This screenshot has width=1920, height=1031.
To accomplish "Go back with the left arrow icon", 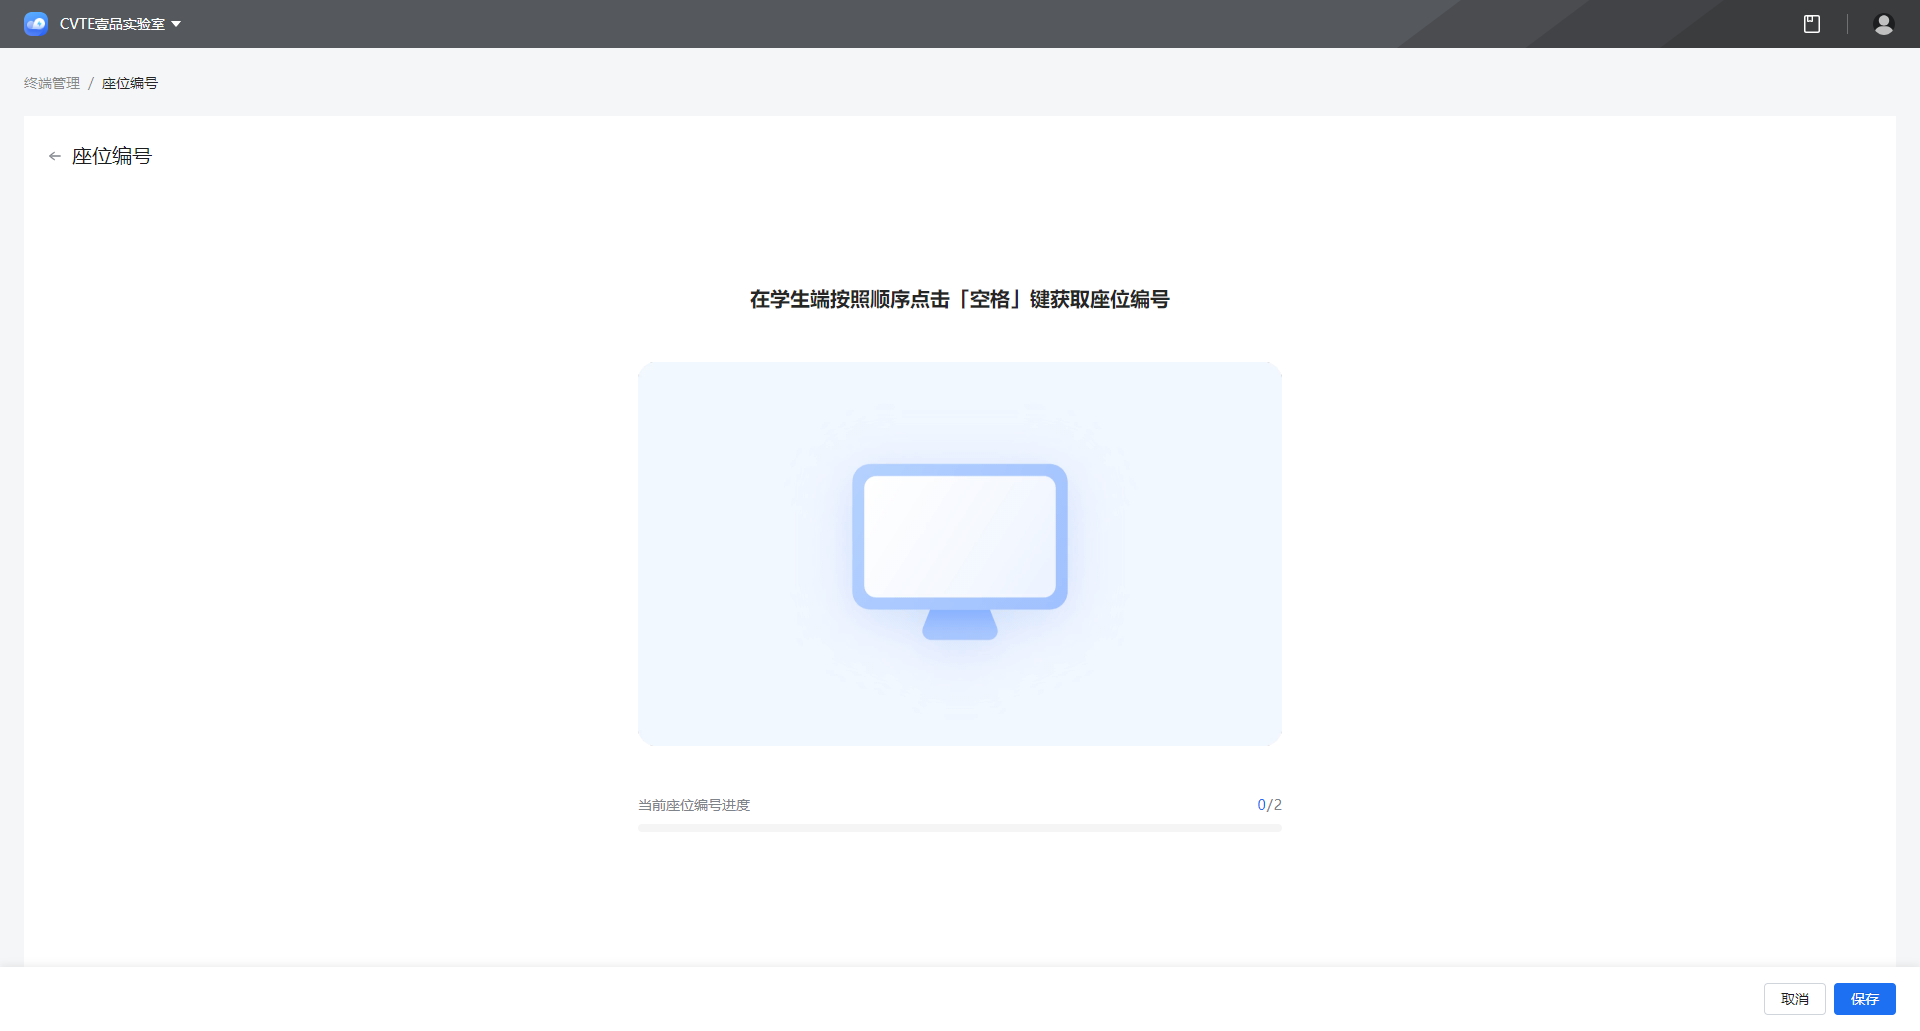I will pos(55,156).
